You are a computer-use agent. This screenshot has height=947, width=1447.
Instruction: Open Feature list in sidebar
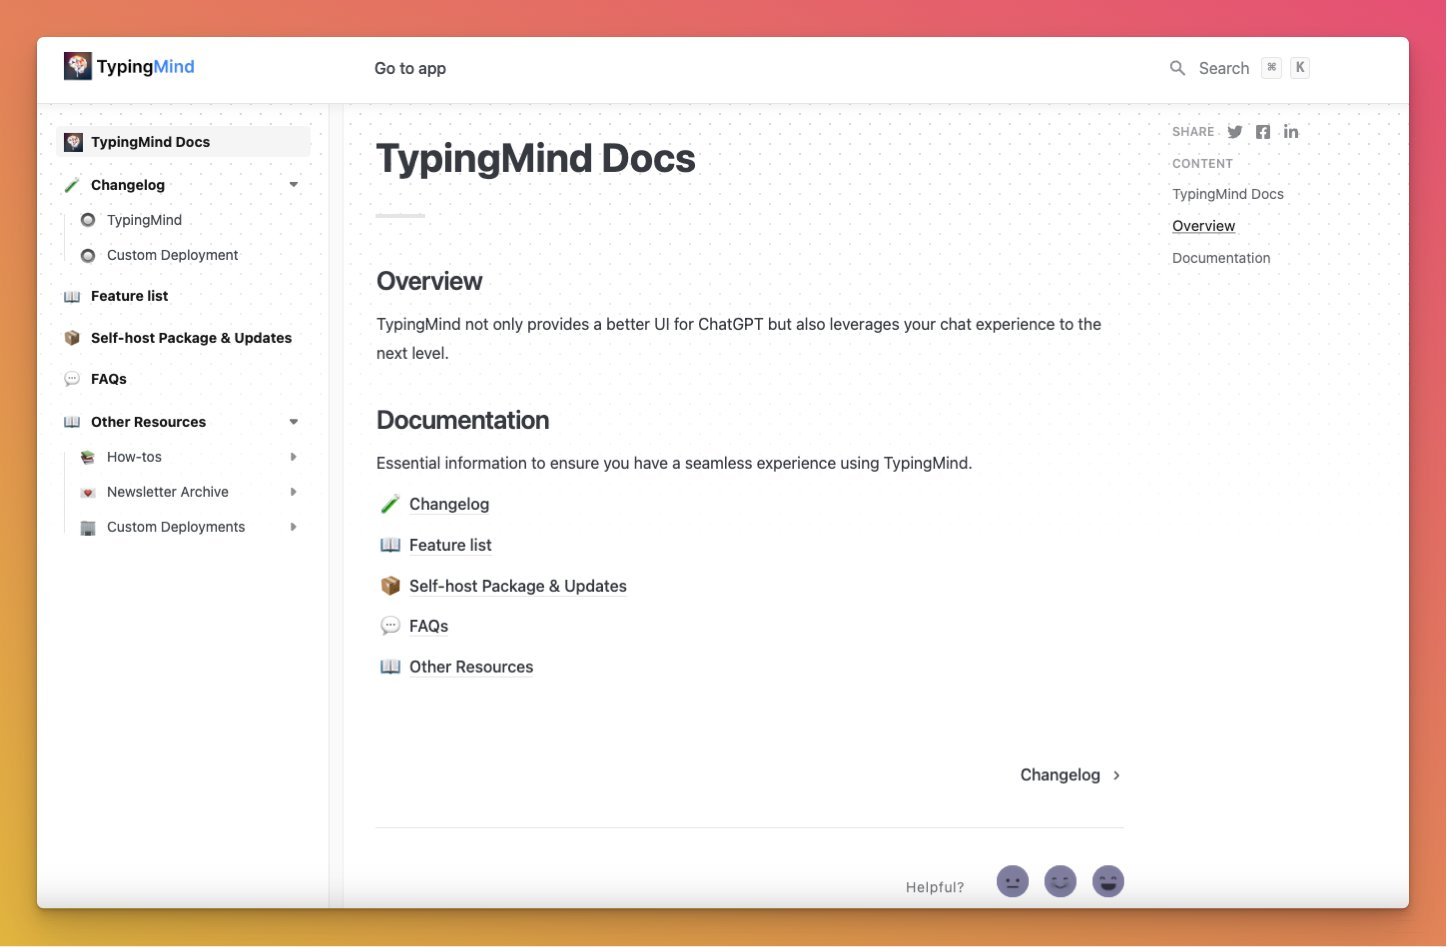[129, 296]
